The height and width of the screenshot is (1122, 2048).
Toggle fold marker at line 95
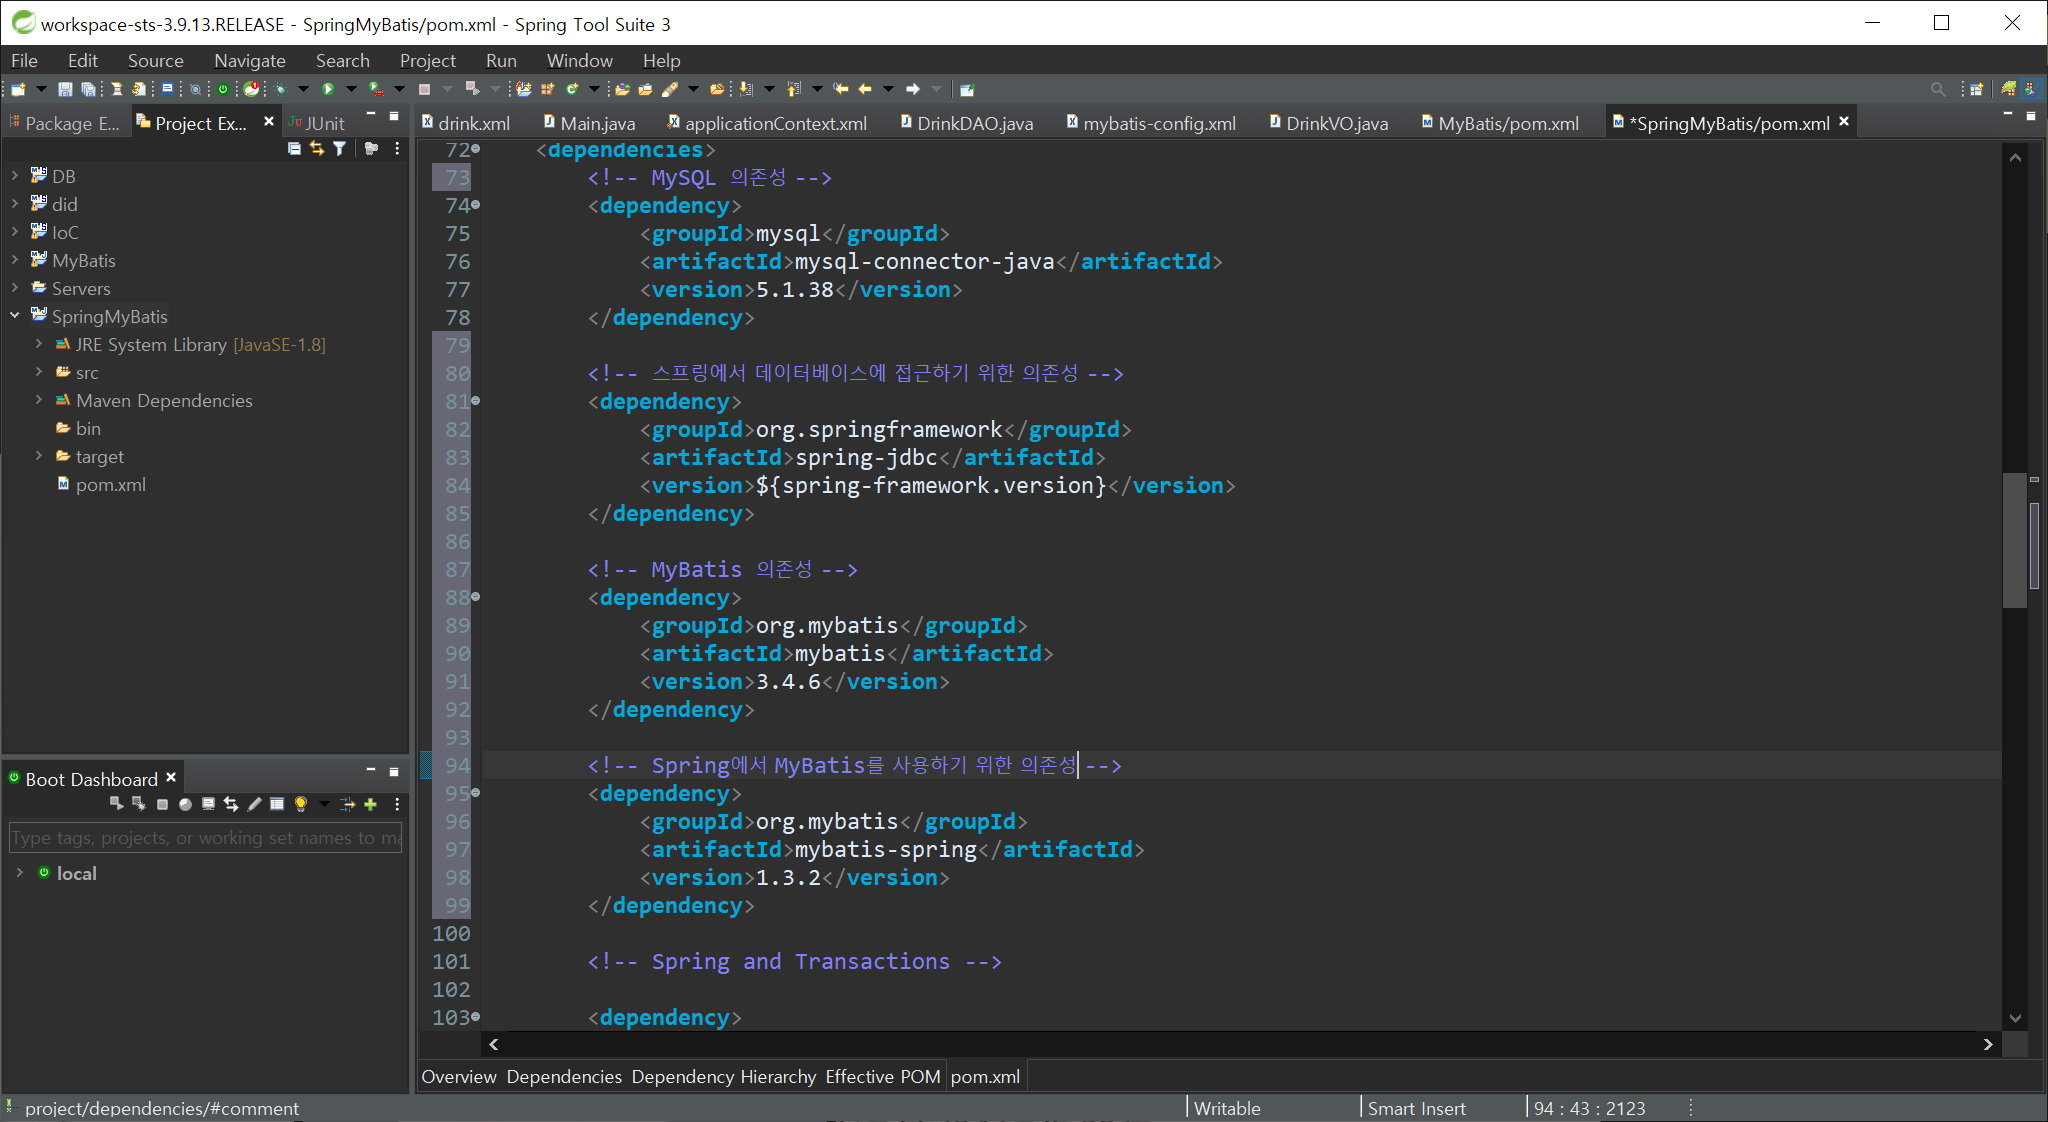pos(476,793)
